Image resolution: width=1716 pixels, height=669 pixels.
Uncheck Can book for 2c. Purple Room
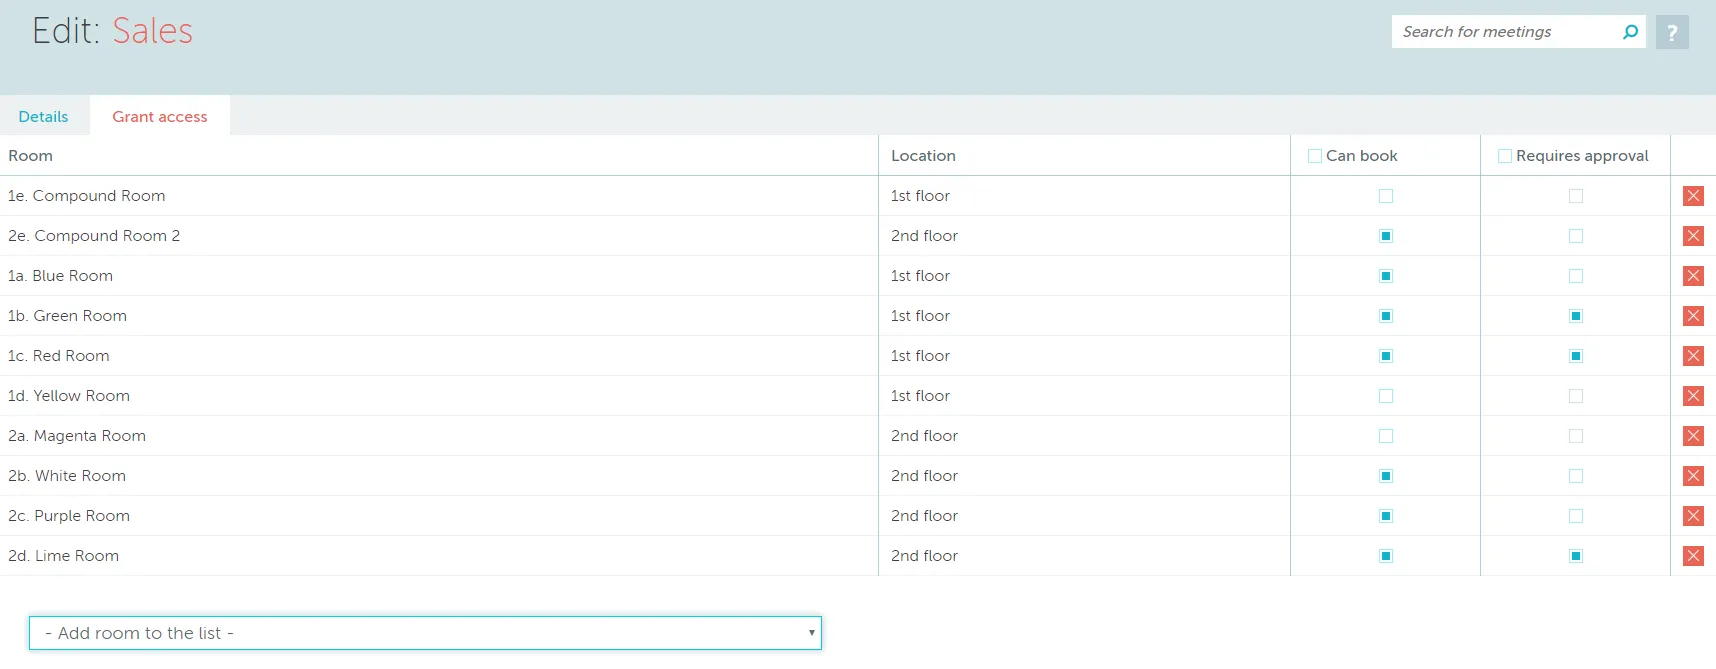pyautogui.click(x=1386, y=516)
